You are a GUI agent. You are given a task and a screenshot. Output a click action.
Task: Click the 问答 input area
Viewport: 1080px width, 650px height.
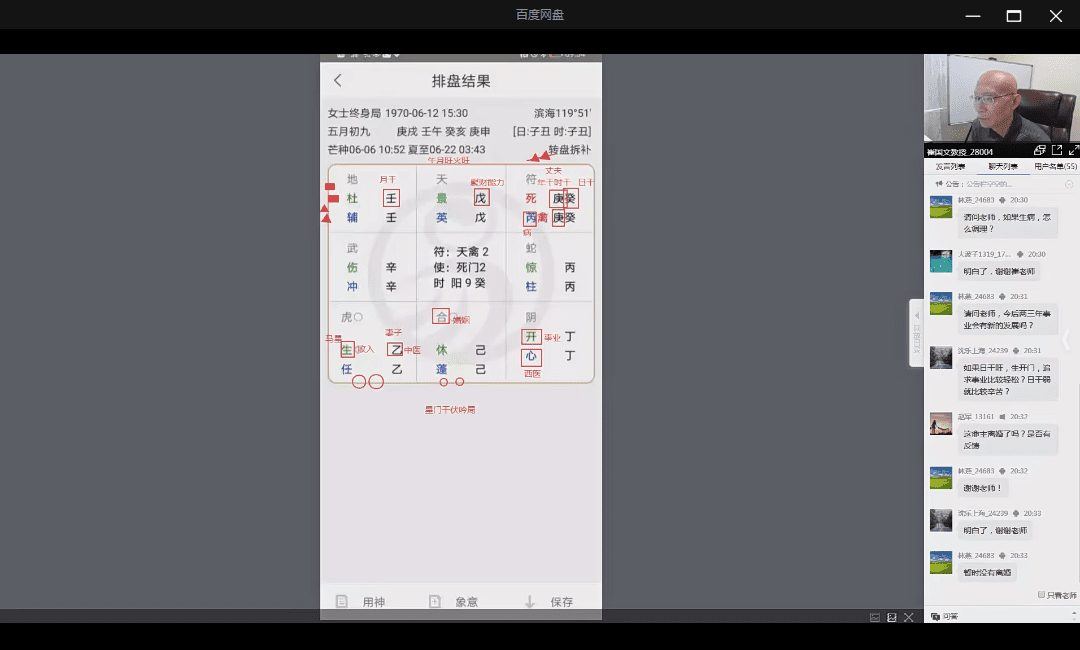pos(1000,617)
